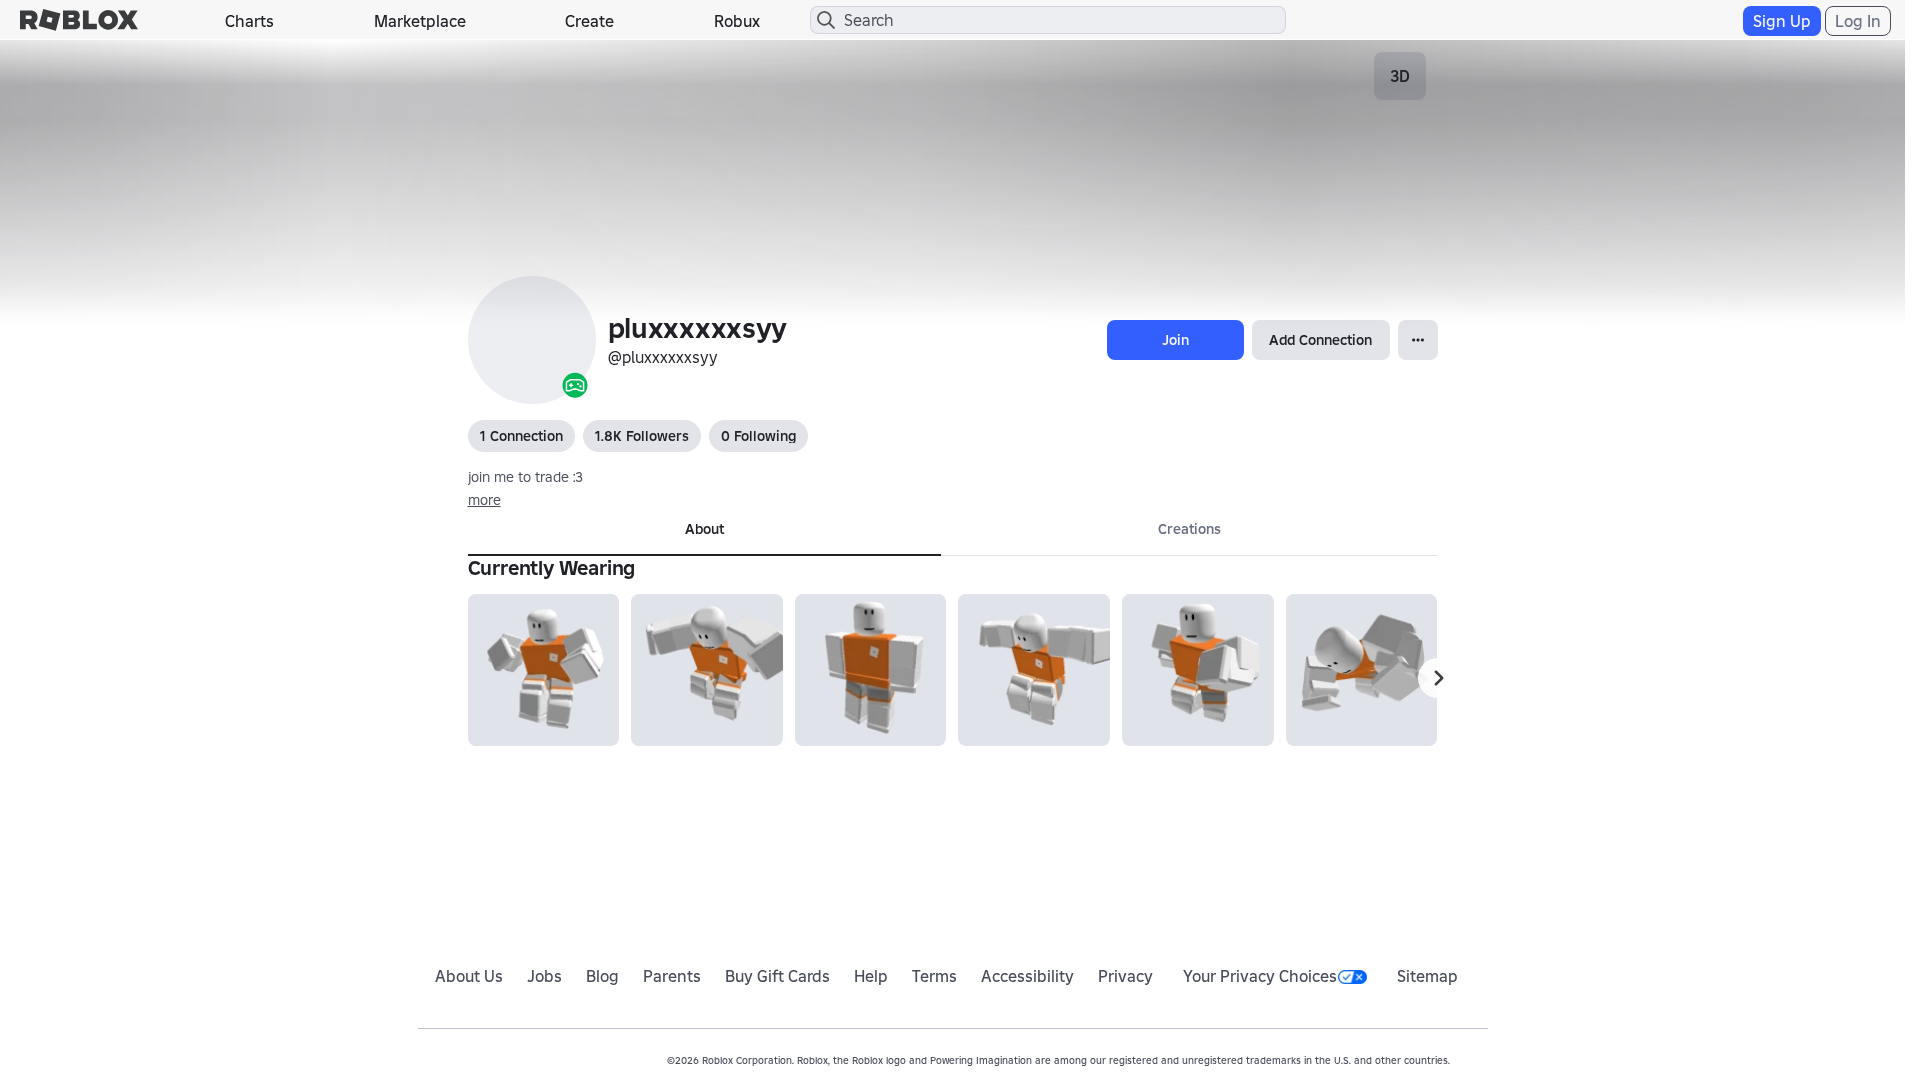Open the Accessibility footer link
The width and height of the screenshot is (1920, 1080).
[x=1027, y=976]
